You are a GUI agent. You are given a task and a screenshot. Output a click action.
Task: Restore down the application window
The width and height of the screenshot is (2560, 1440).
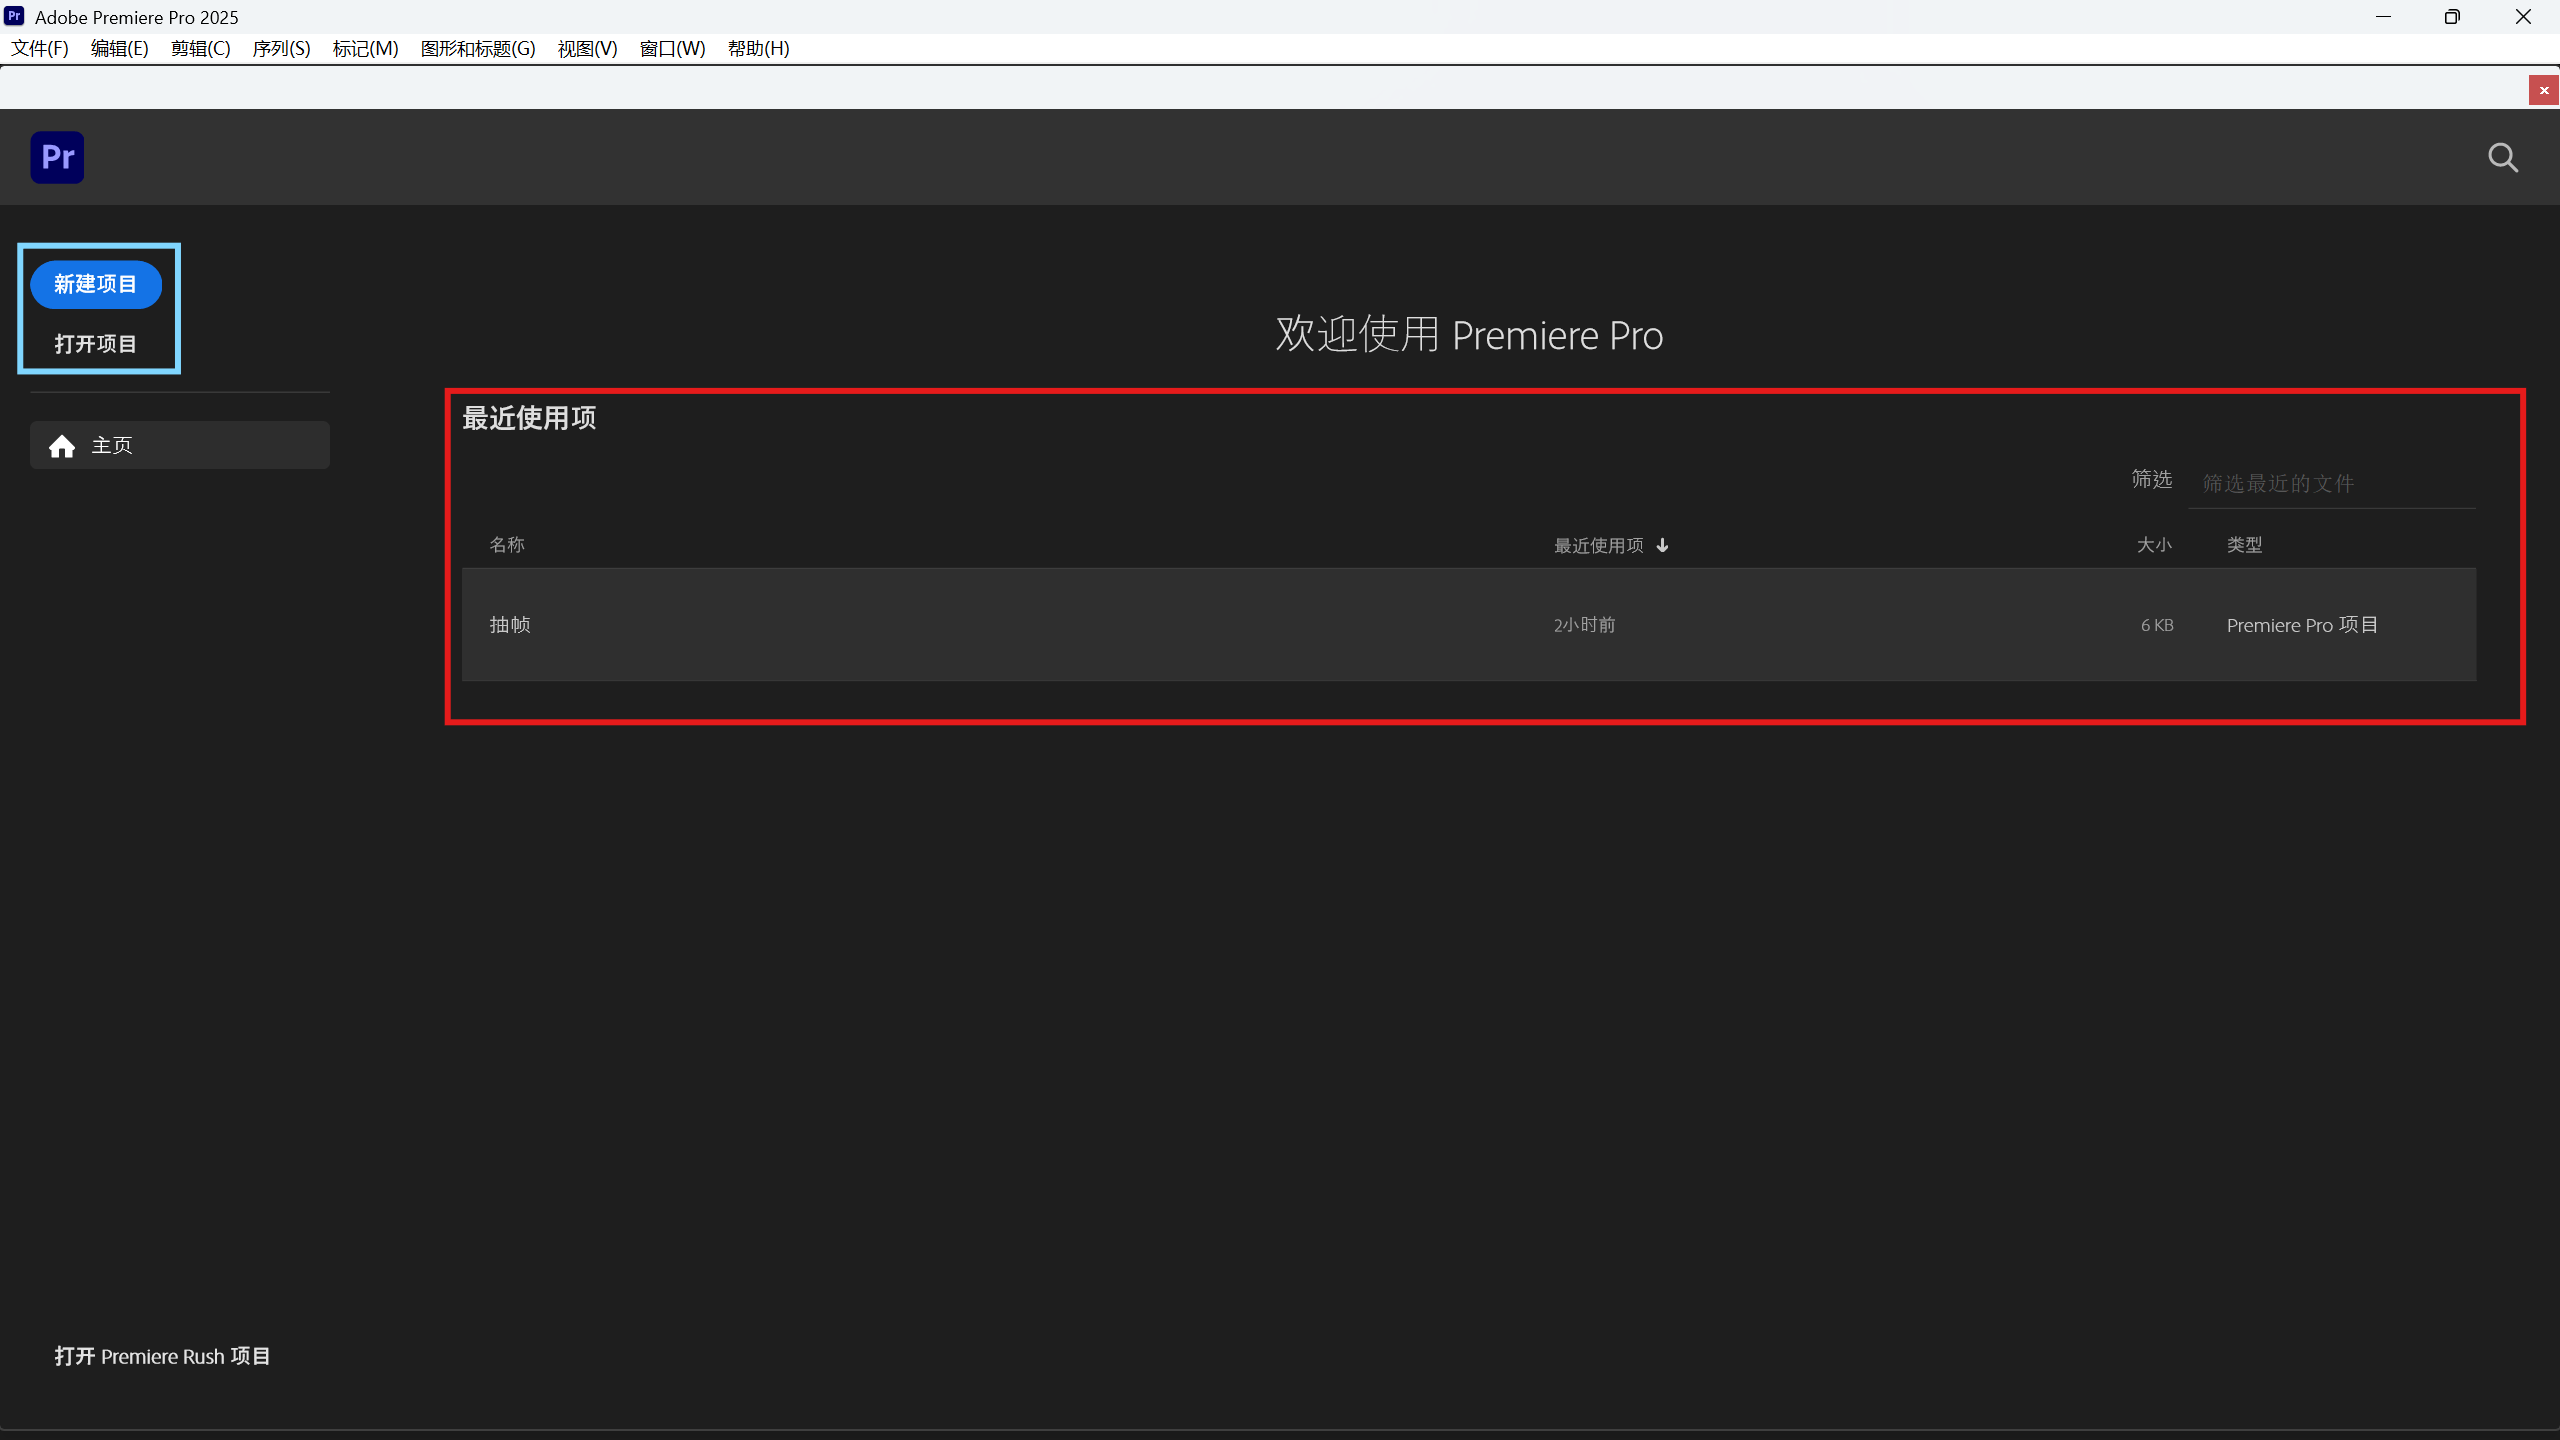(2452, 17)
